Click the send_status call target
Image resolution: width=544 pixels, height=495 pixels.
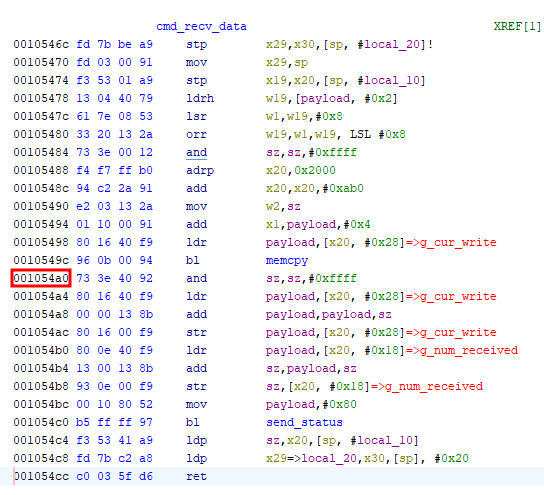click(x=304, y=422)
